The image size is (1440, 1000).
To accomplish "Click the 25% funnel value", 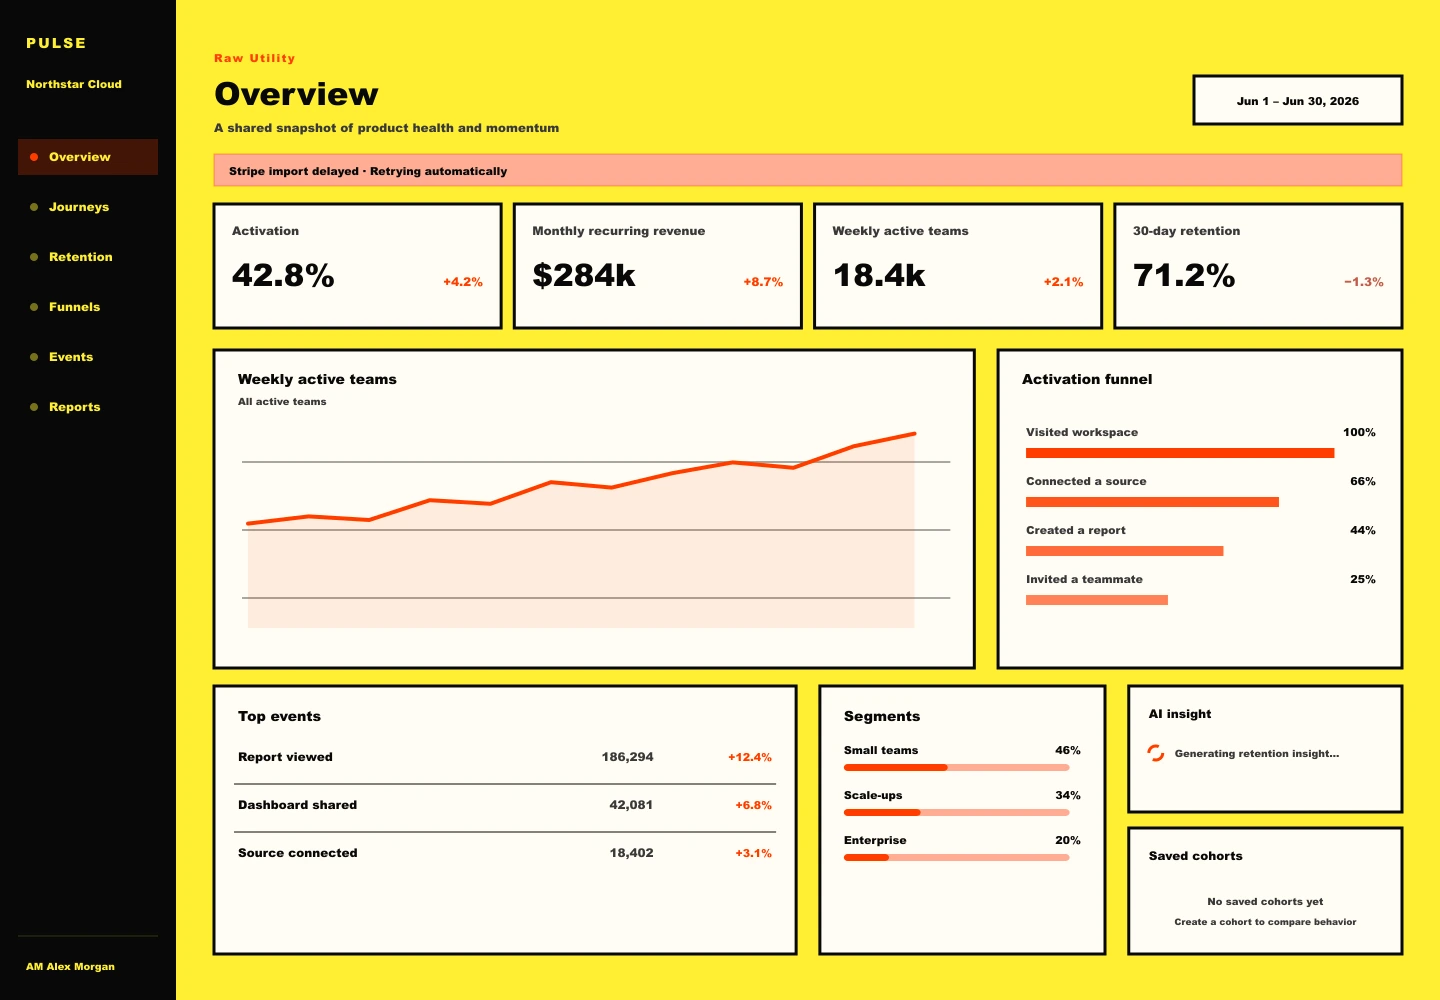I will pos(1363,579).
